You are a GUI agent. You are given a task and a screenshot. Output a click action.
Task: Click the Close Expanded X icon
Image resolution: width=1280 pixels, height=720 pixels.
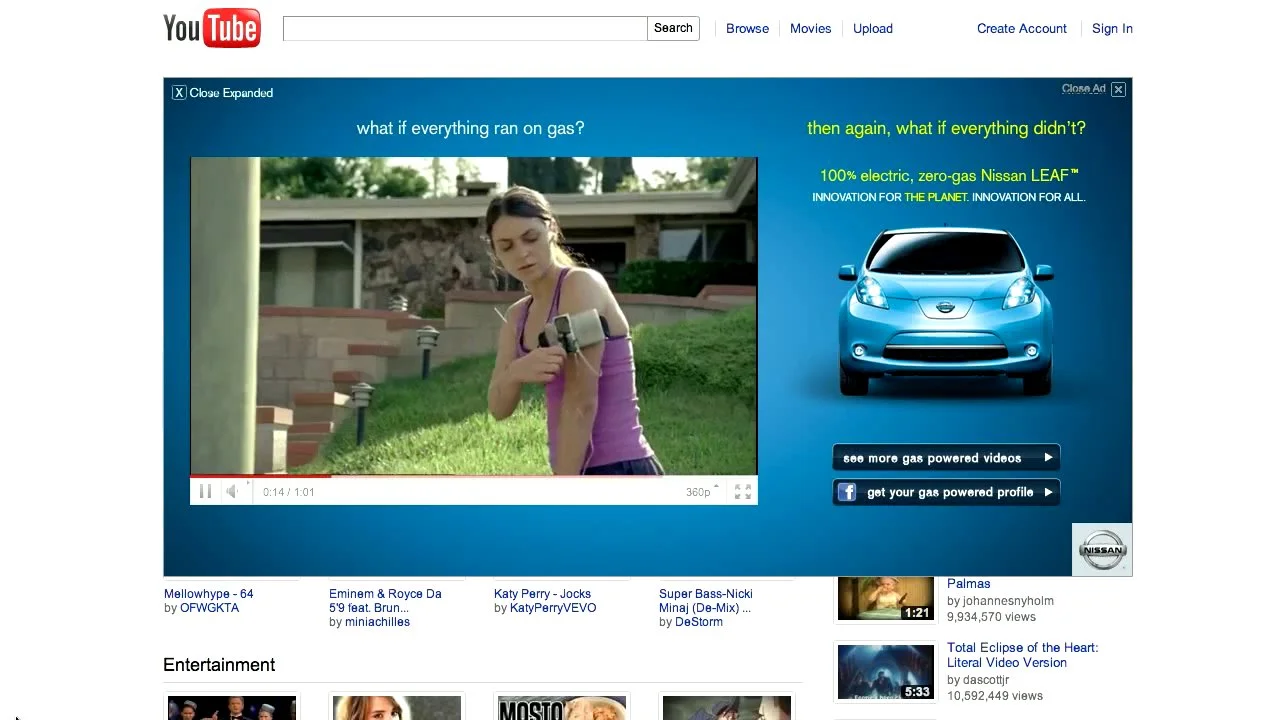click(179, 92)
